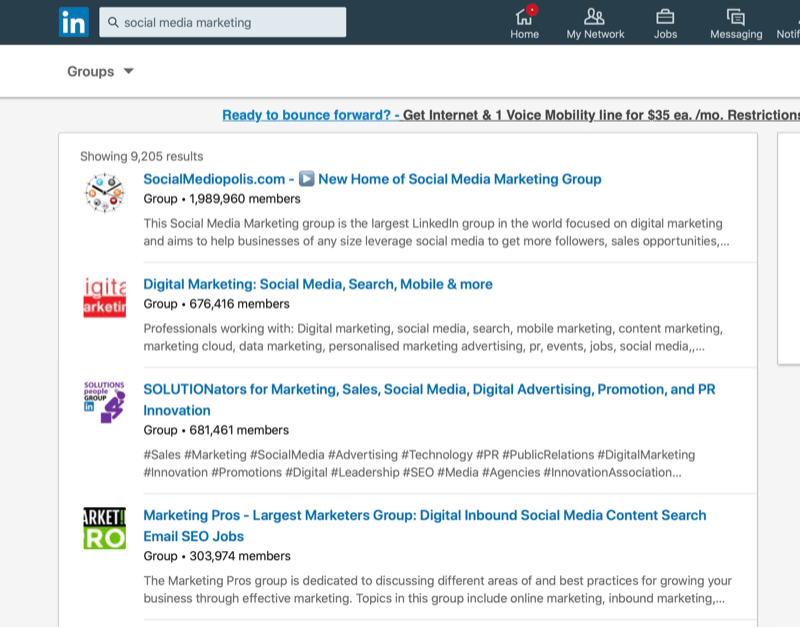Click the search field with social media marketing
The width and height of the screenshot is (800, 627).
pyautogui.click(x=222, y=22)
